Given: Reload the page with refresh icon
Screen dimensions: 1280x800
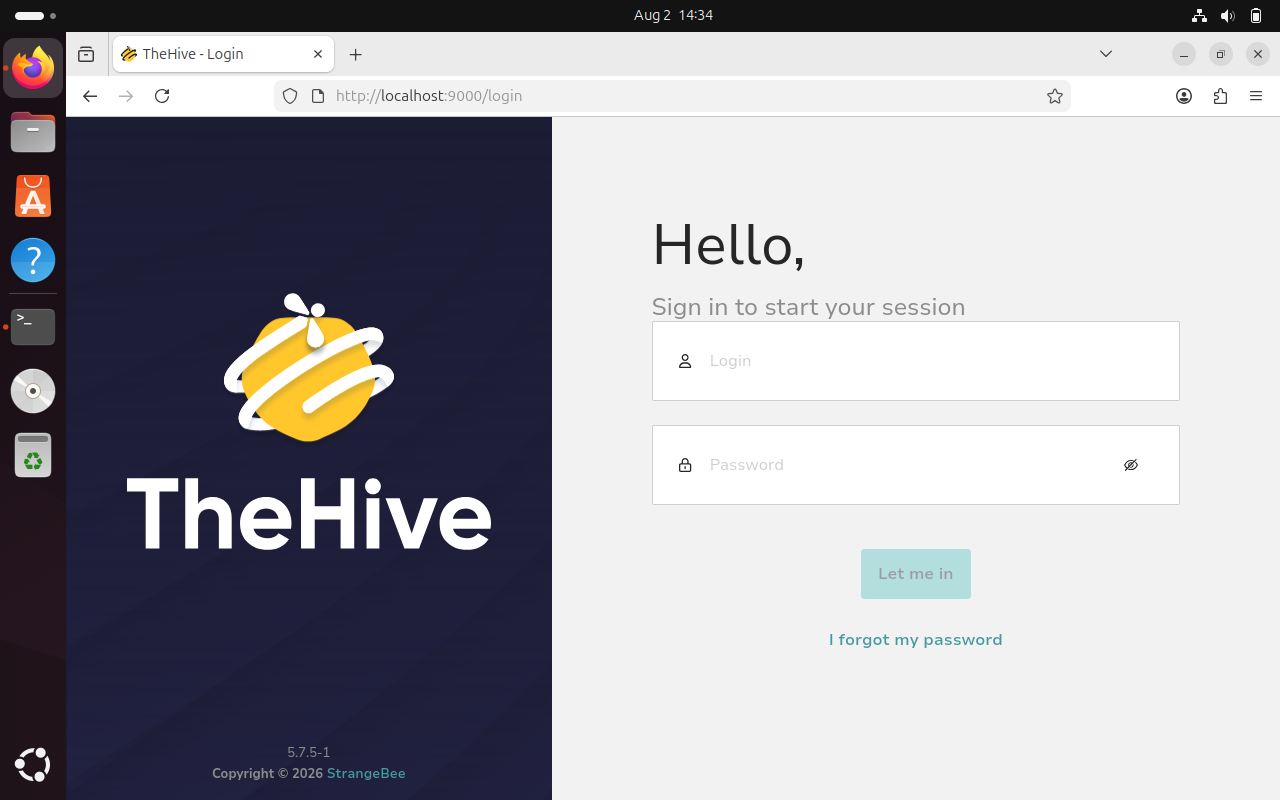Looking at the screenshot, I should 162,96.
